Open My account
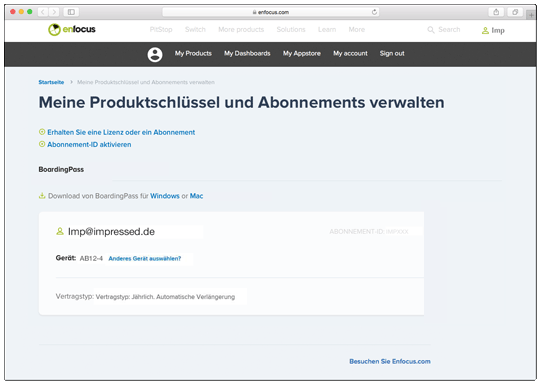Viewport: 540px width, 384px height. [350, 53]
